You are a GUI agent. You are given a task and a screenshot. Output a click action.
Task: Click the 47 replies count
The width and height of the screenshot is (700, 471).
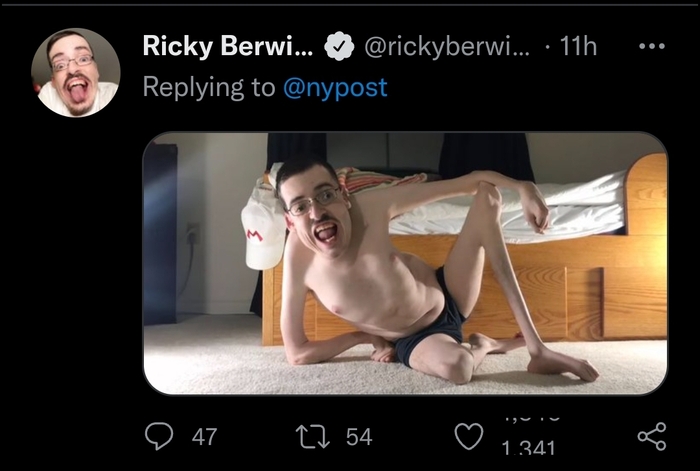click(203, 436)
